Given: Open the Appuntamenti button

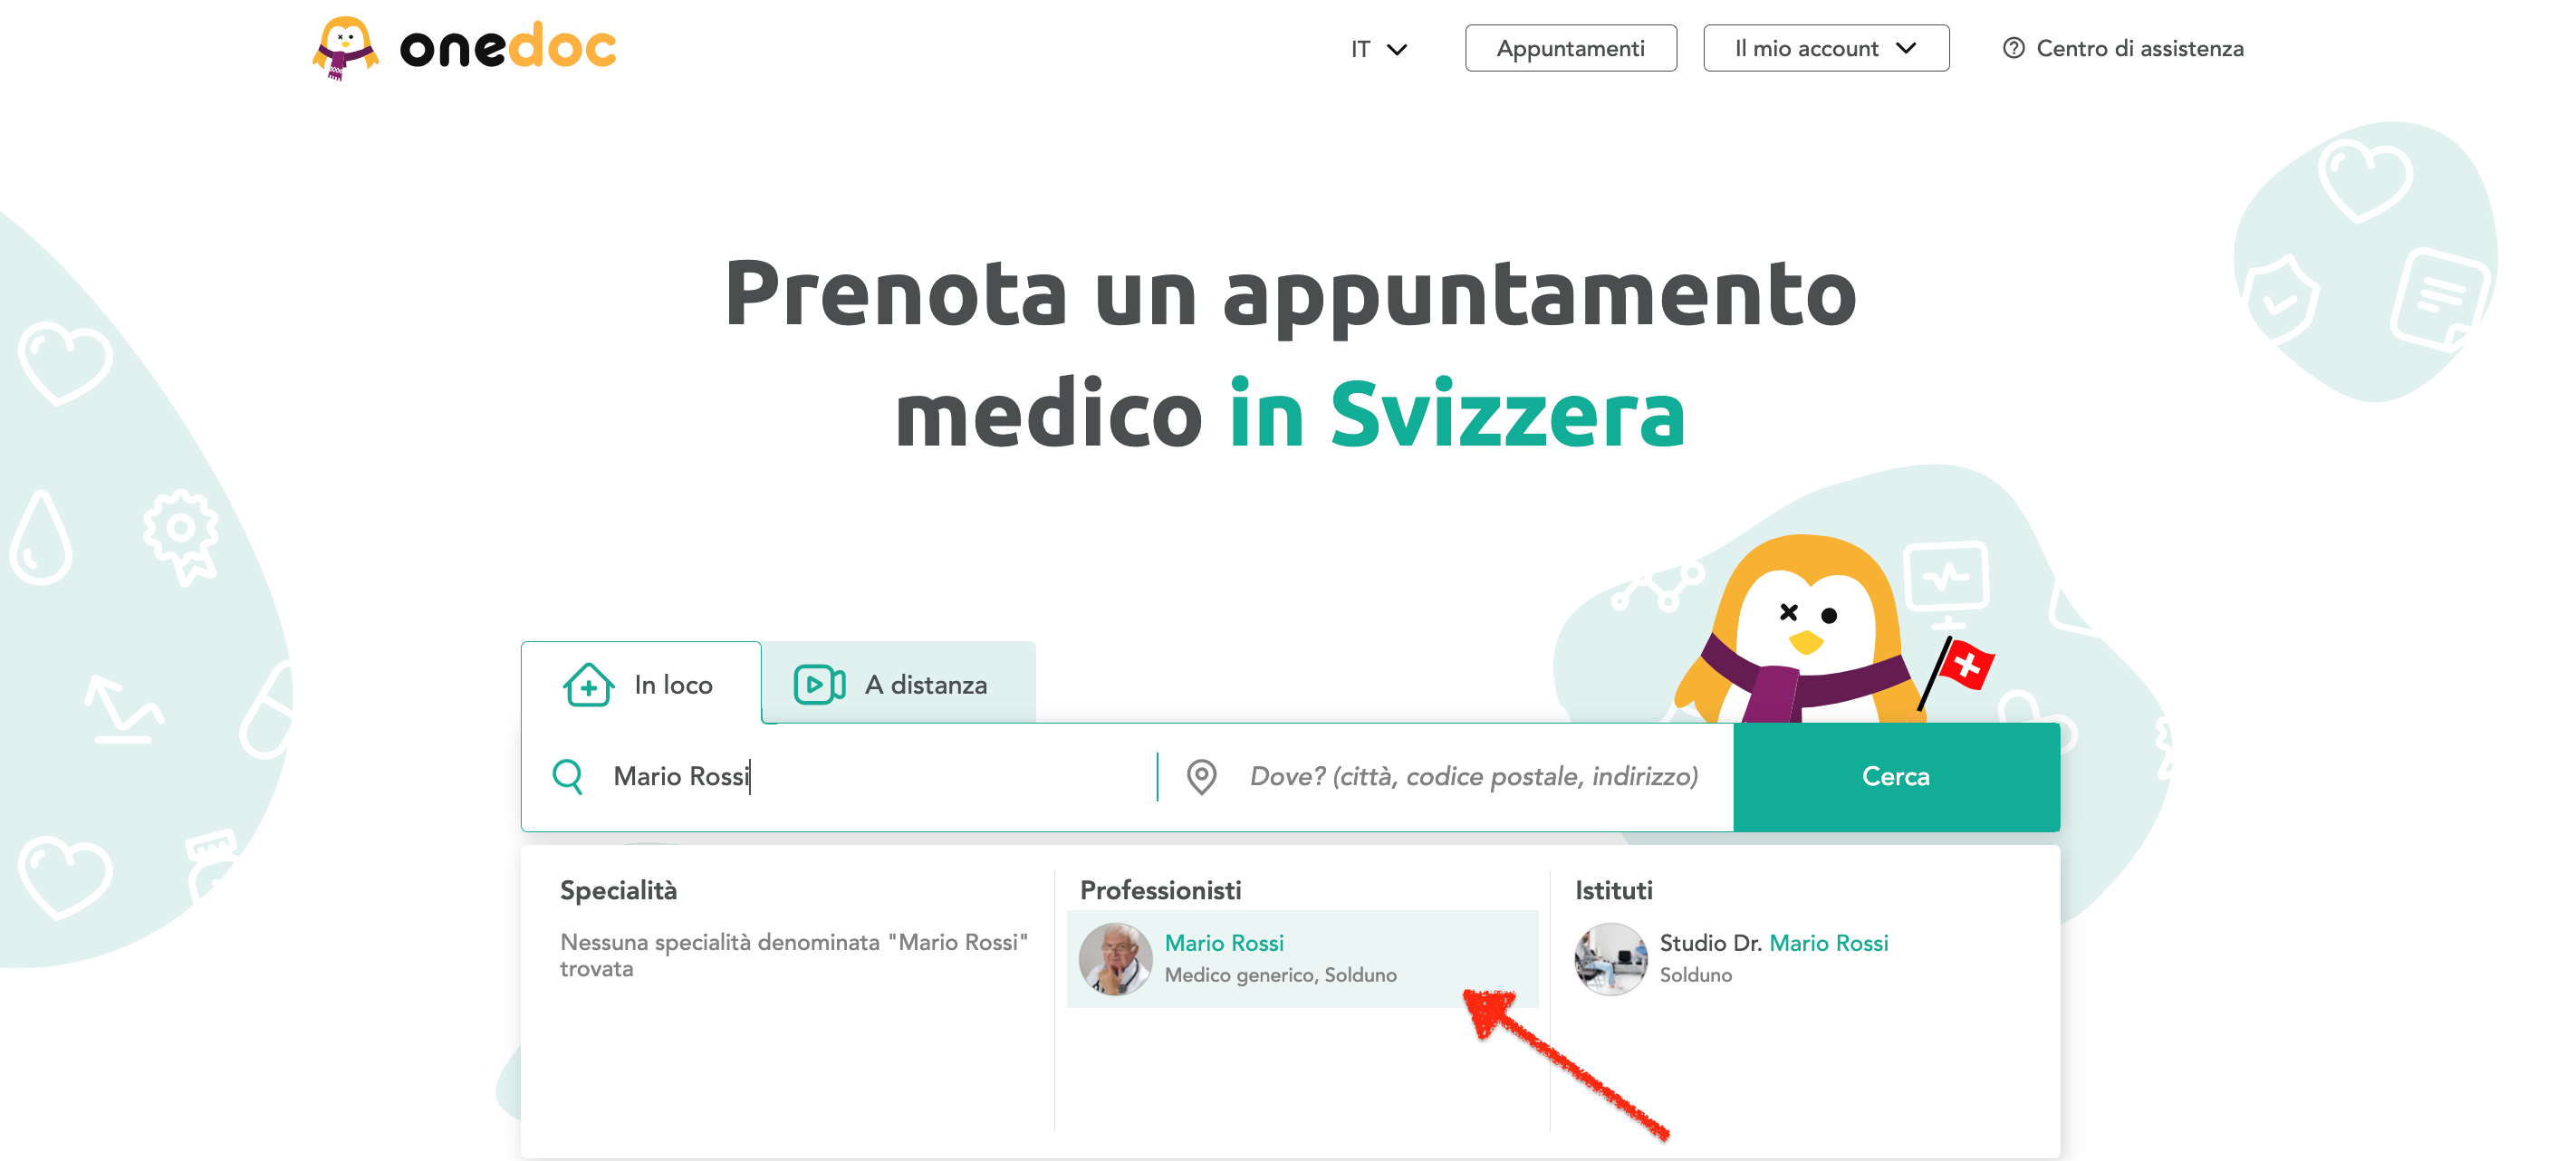Looking at the screenshot, I should click(1570, 48).
